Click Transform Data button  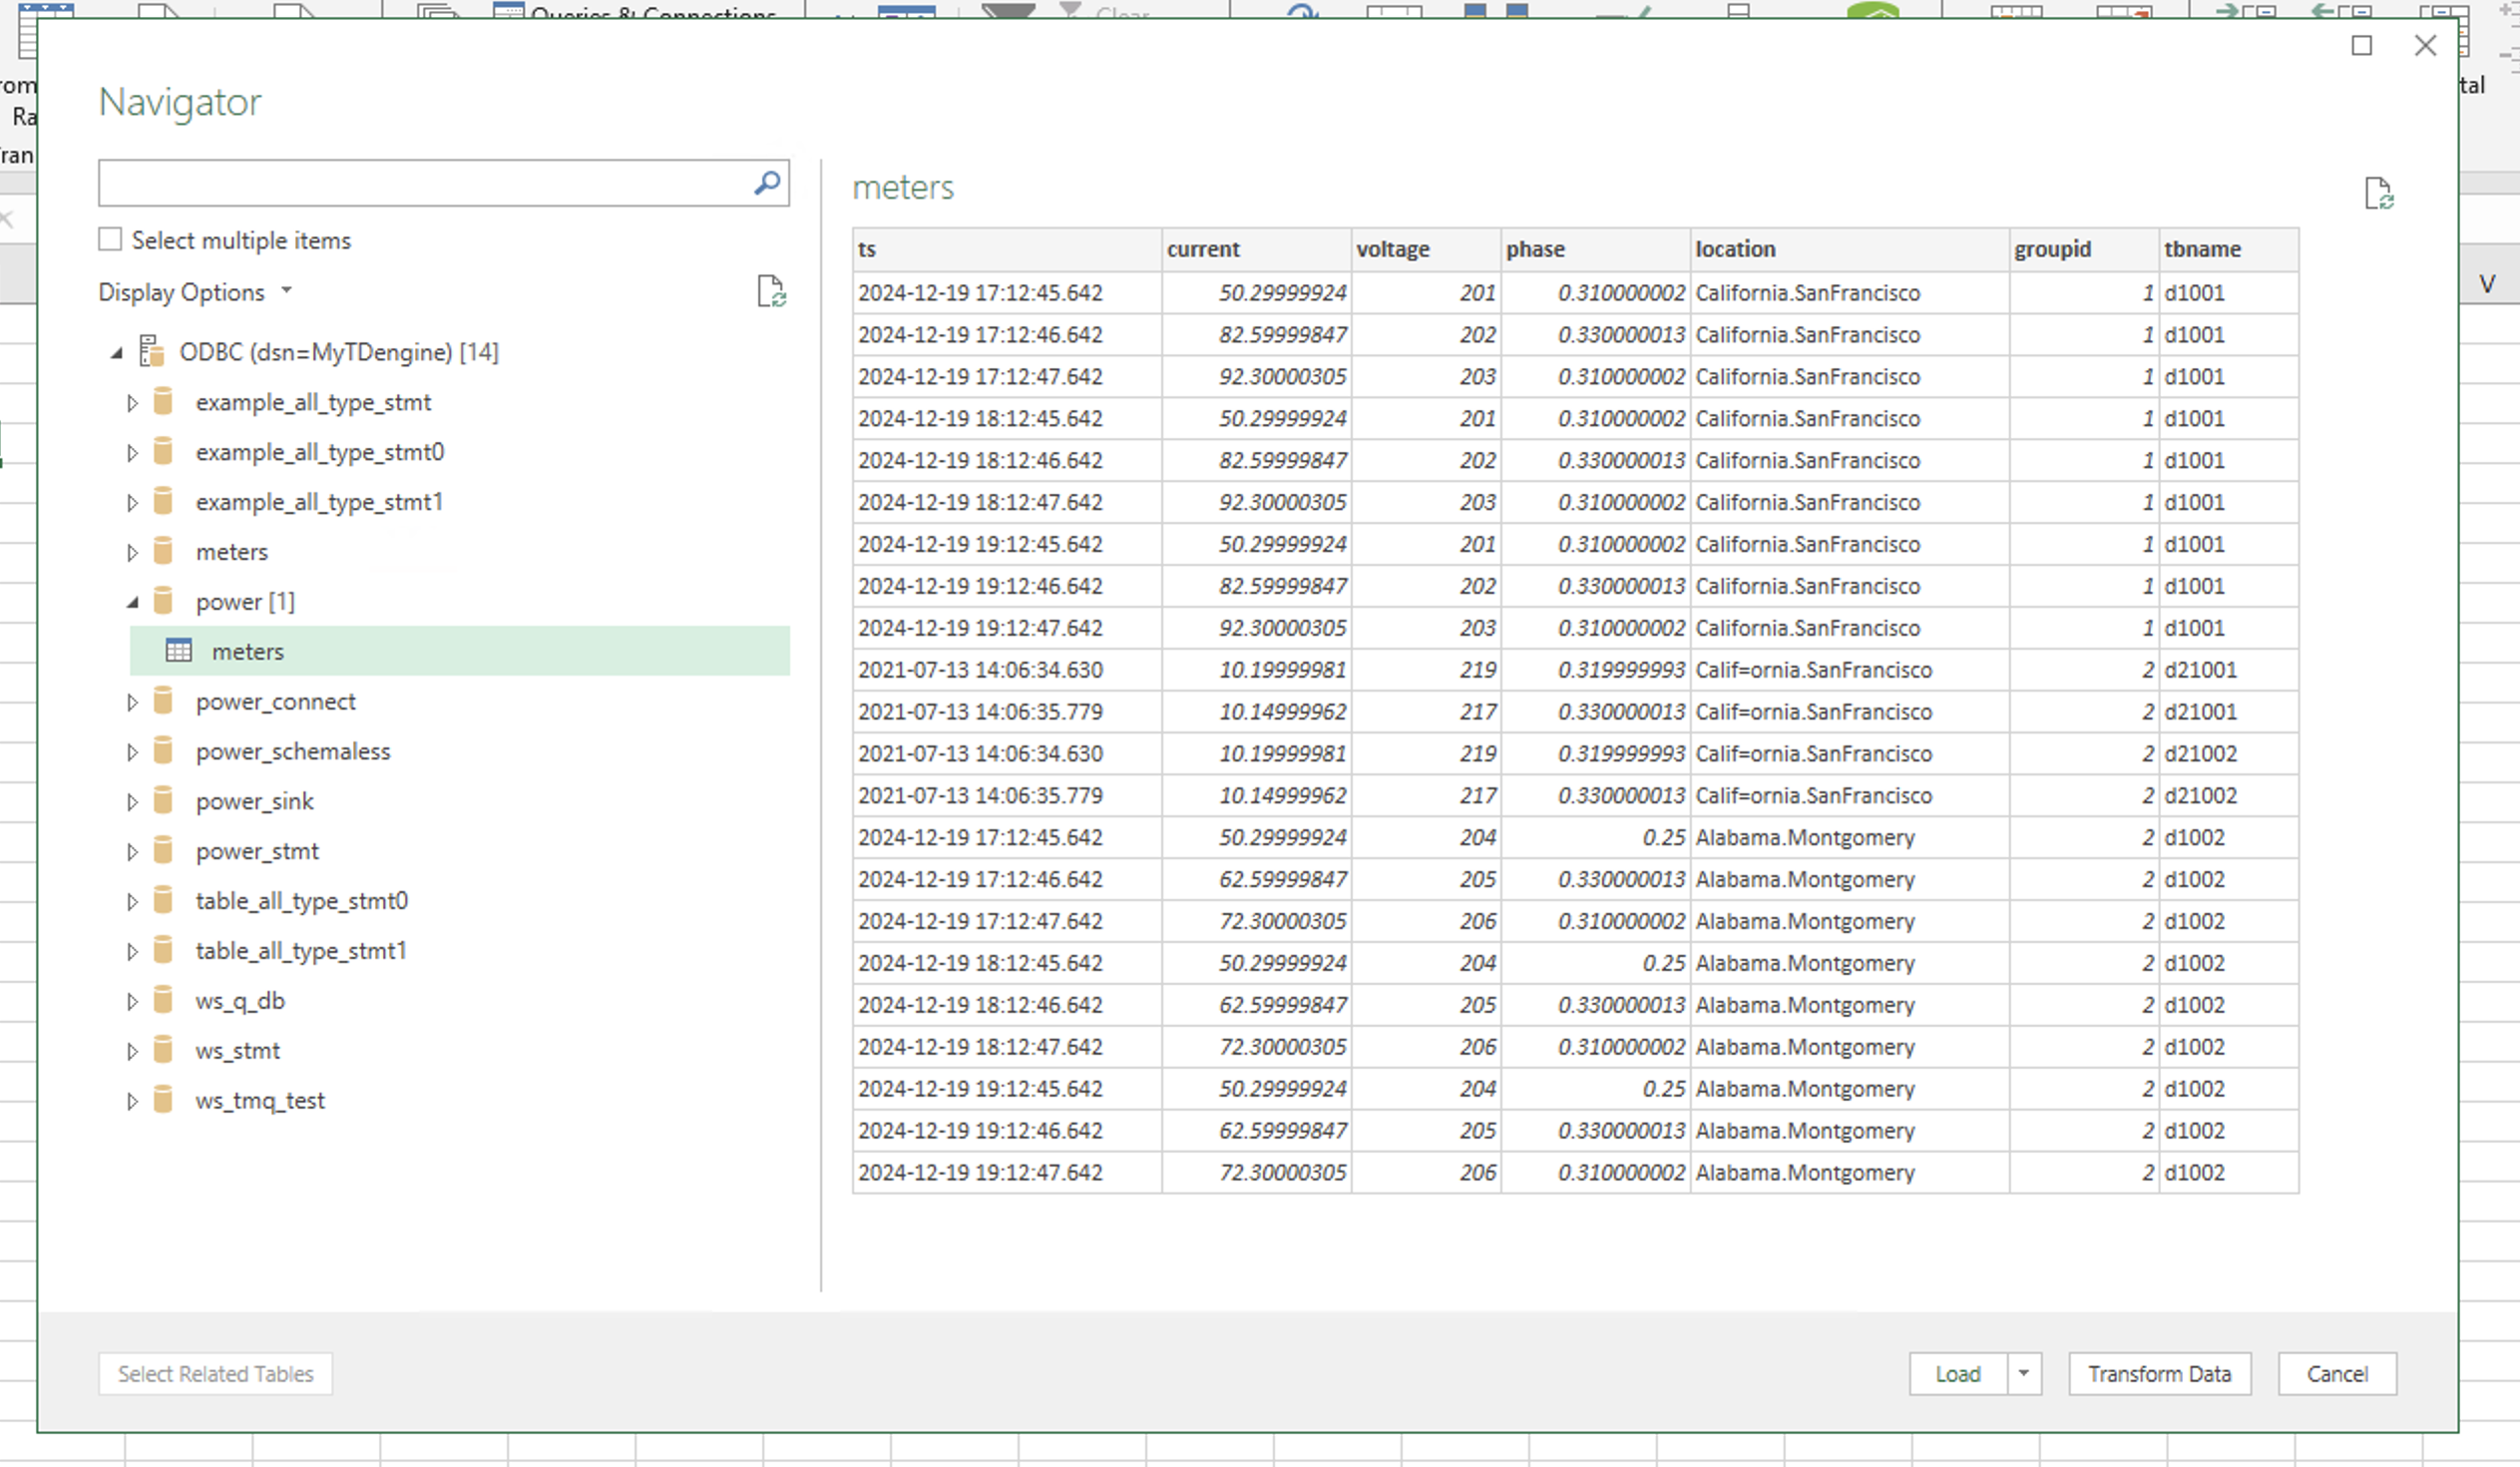coord(2161,1374)
